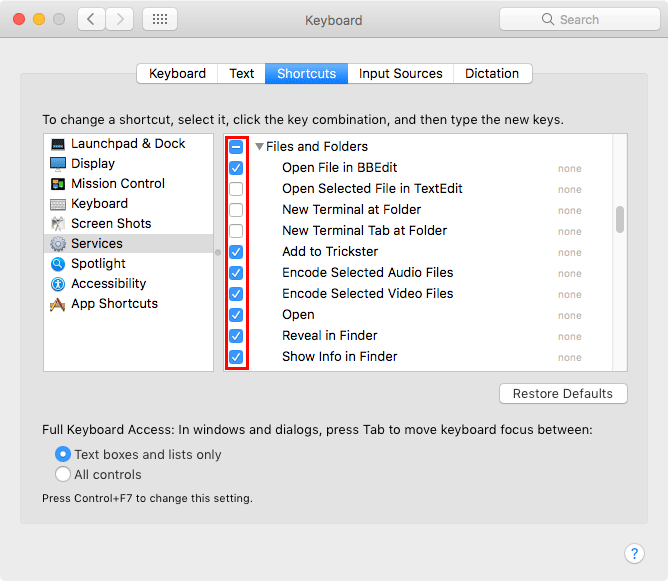Viewport: 668px width, 581px height.
Task: Click shortcut 'none' for Encode Selected Audio Files
Action: (x=570, y=273)
